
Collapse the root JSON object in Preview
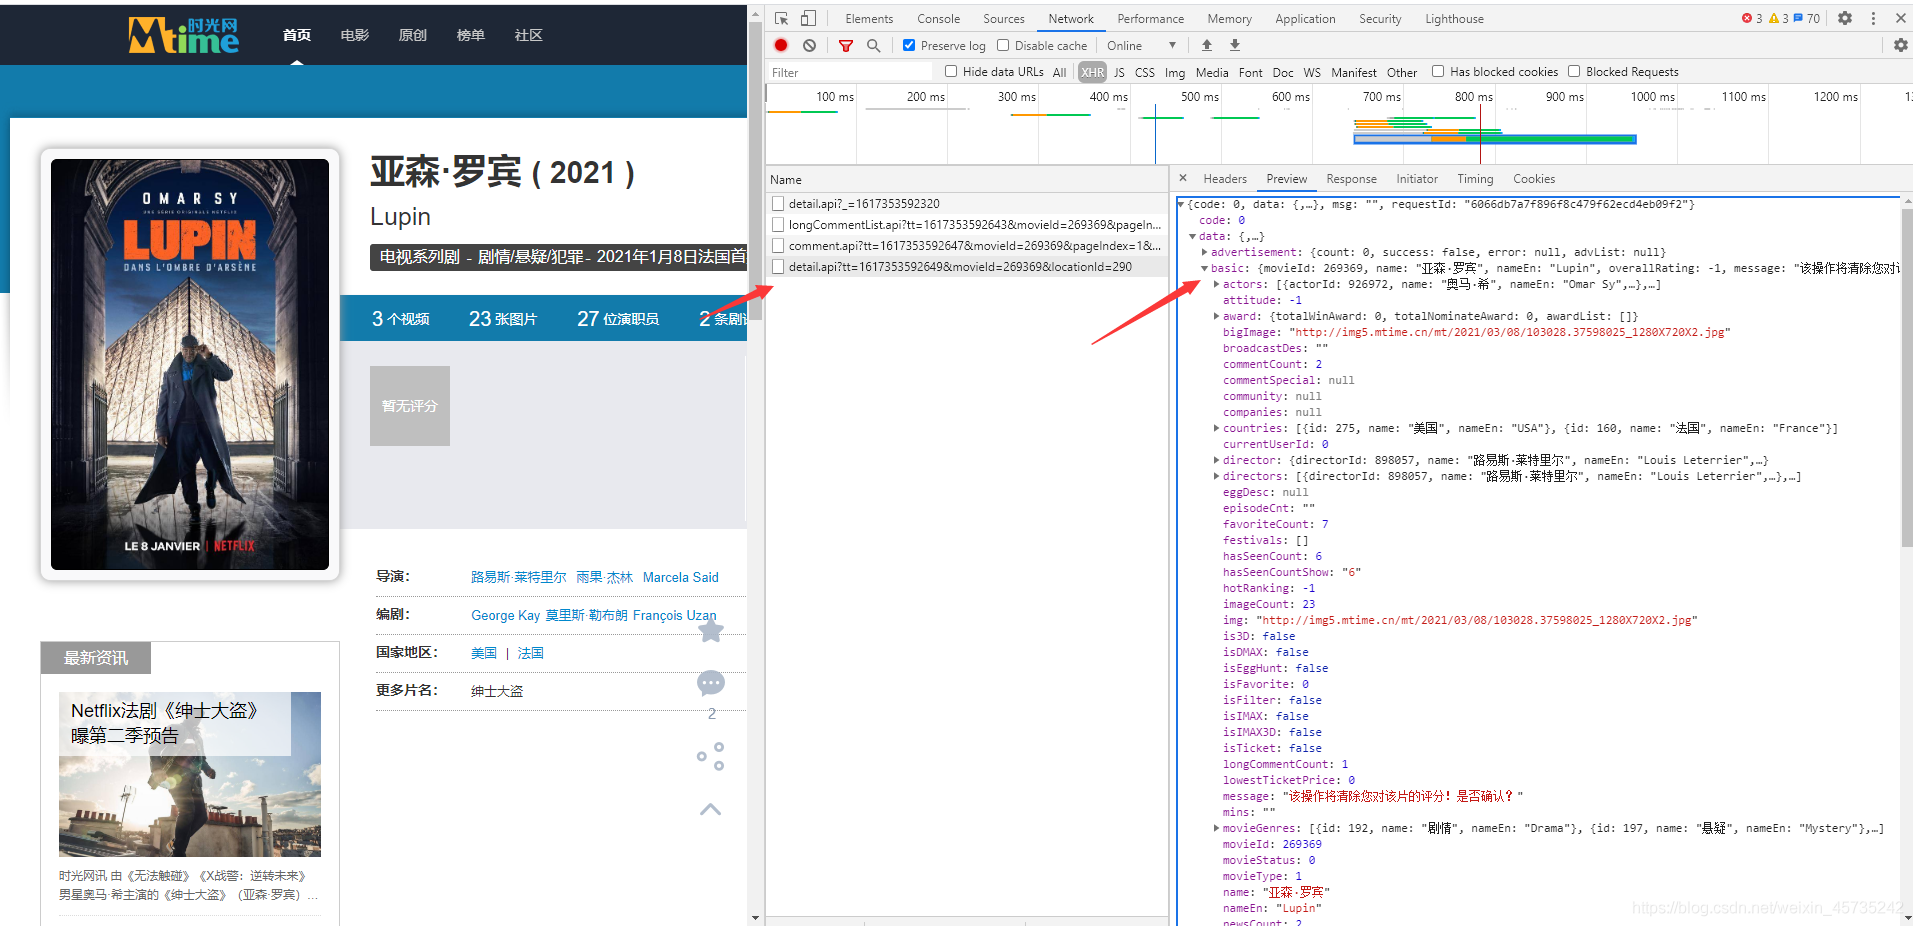click(1181, 204)
